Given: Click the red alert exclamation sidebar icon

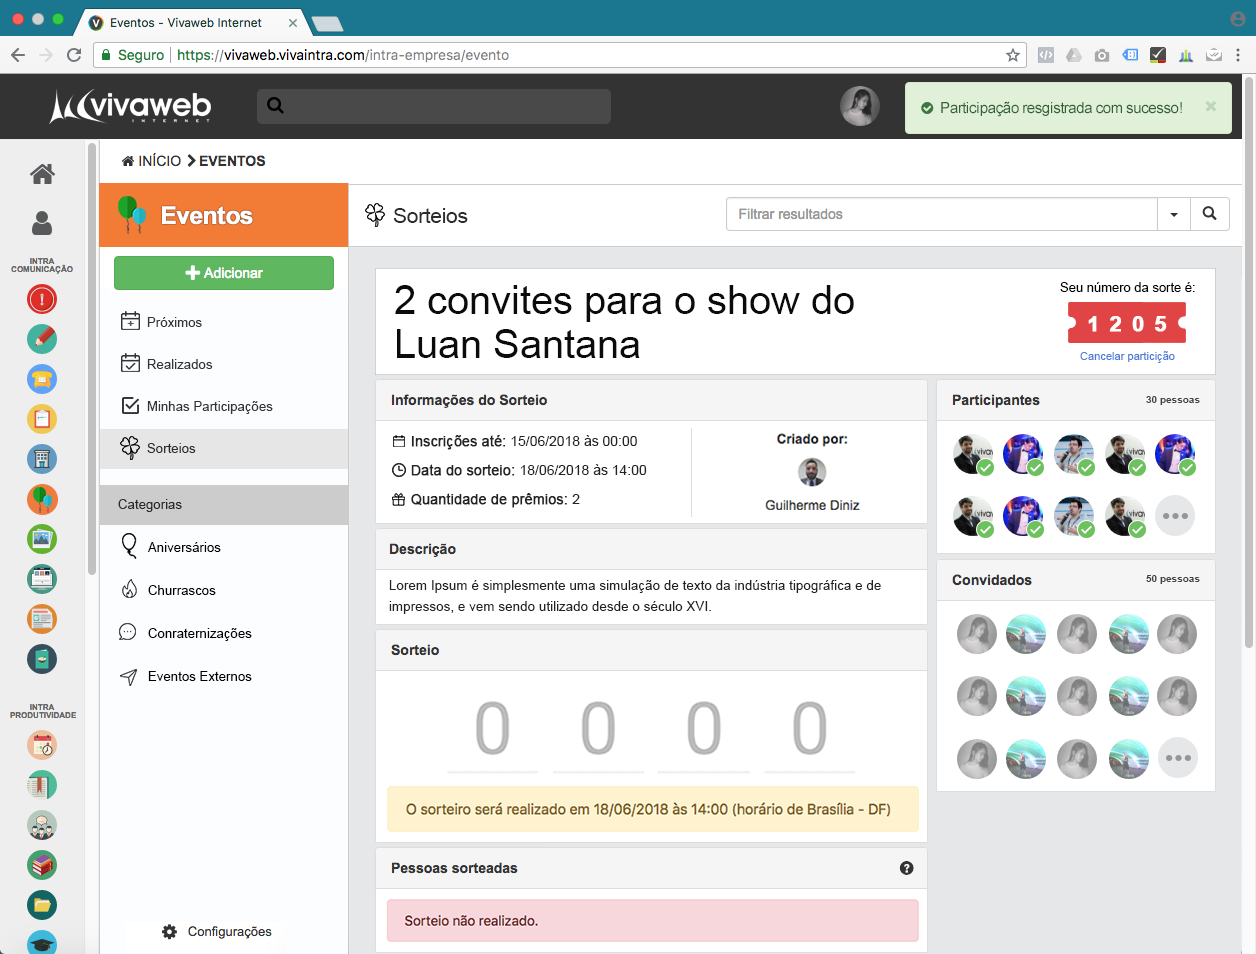Looking at the screenshot, I should coord(42,299).
